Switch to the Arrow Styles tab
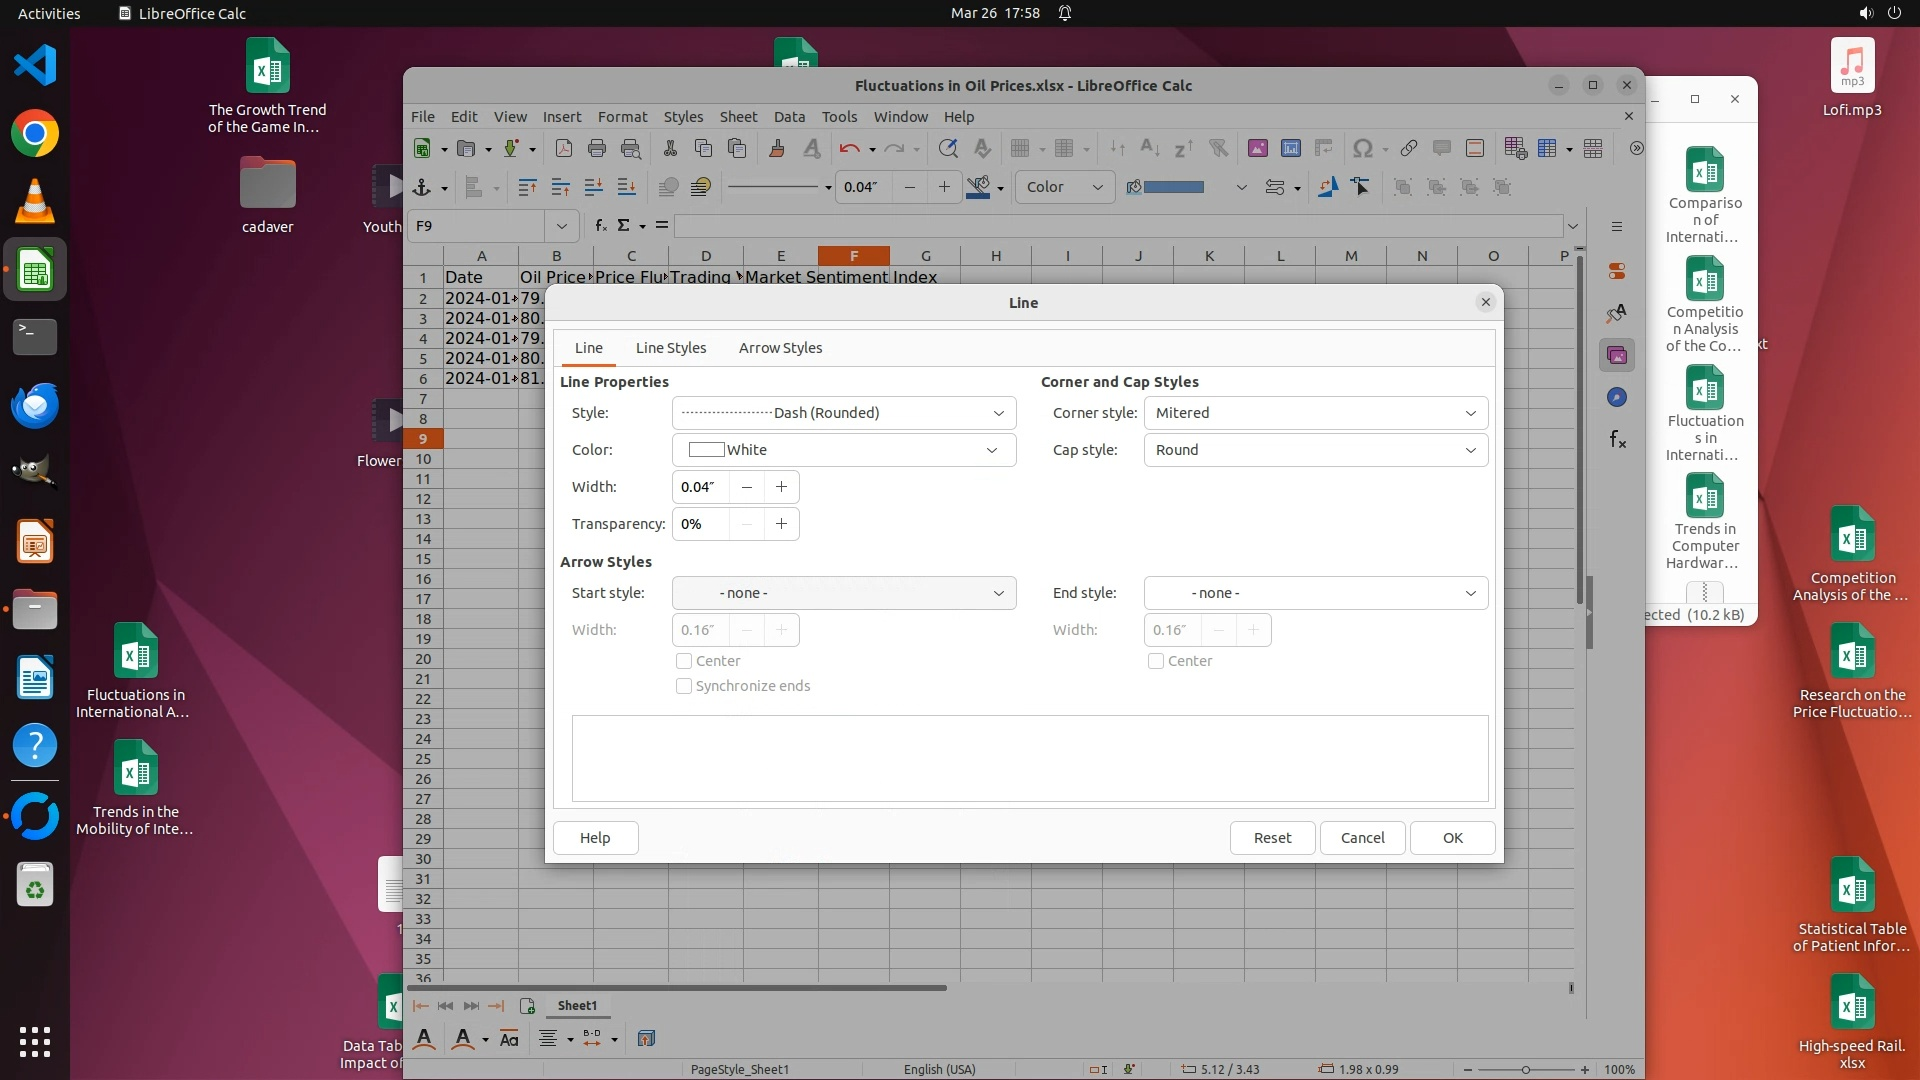The image size is (1920, 1080). tap(780, 348)
